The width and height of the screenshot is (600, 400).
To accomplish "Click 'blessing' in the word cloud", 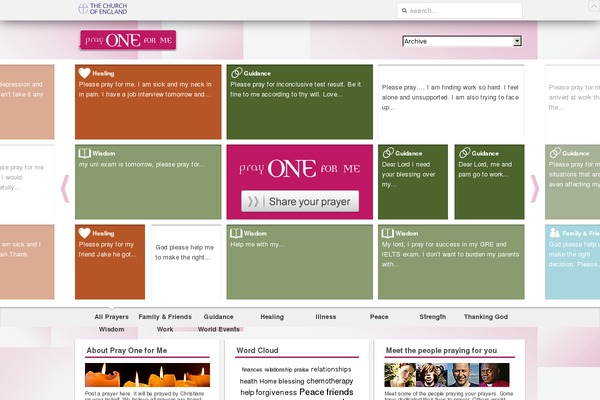I will coord(291,381).
